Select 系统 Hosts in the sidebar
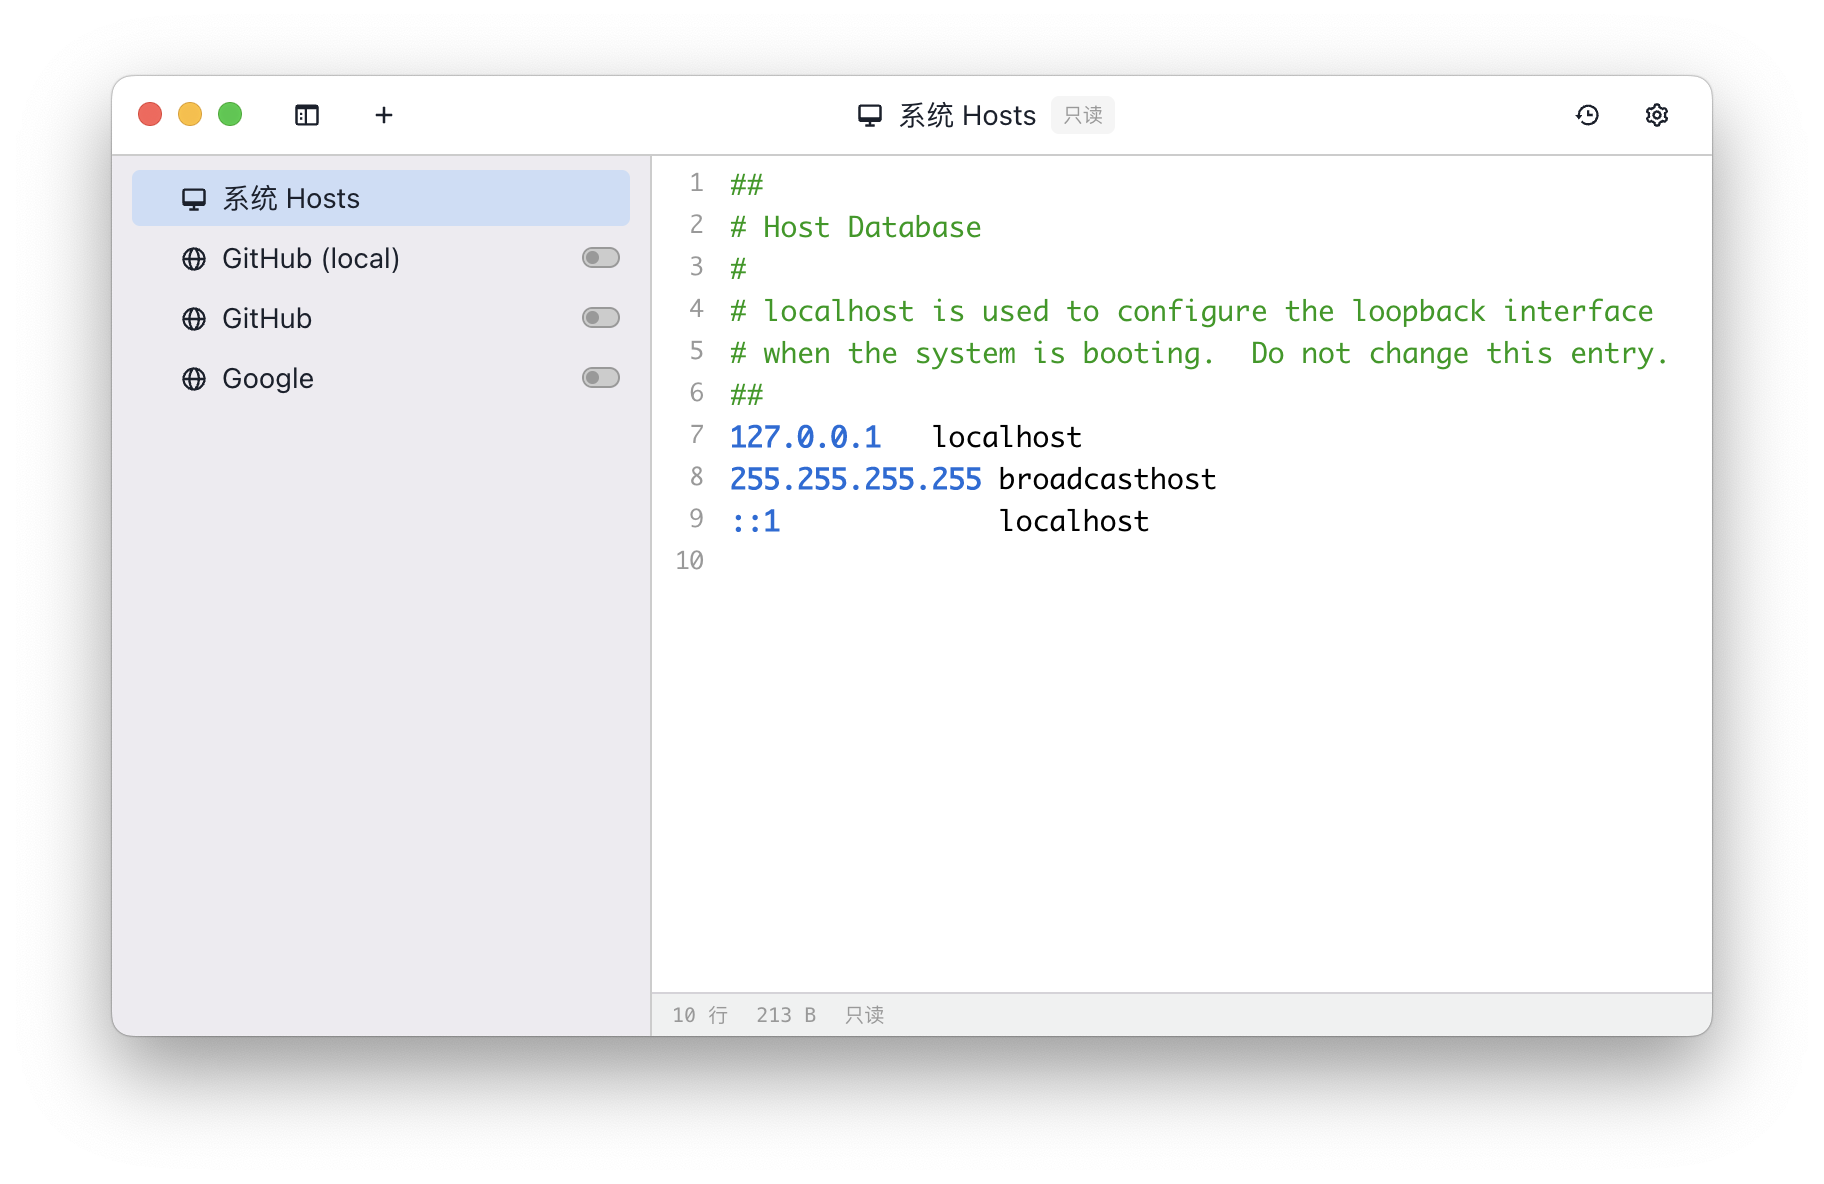 click(380, 198)
